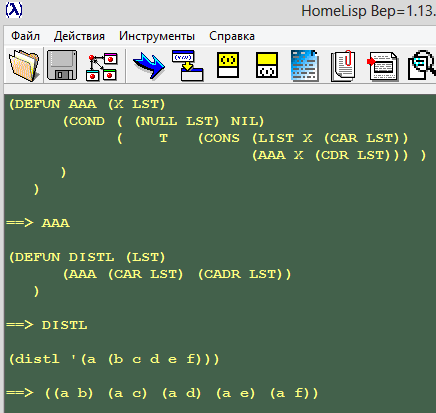This screenshot has height=413, width=436.
Task: Click the blue listing document icon
Action: click(x=305, y=65)
